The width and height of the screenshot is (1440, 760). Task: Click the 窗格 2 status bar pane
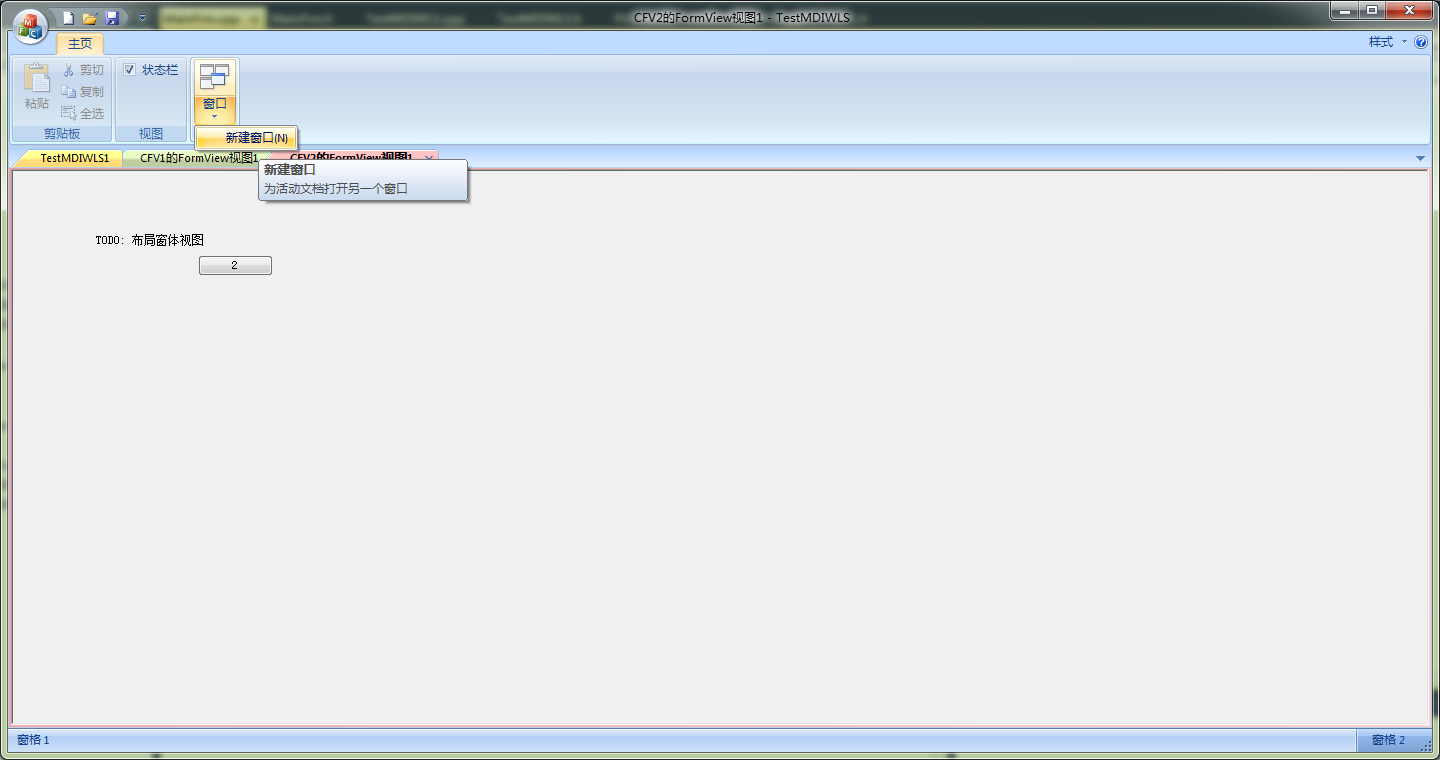pos(1388,740)
